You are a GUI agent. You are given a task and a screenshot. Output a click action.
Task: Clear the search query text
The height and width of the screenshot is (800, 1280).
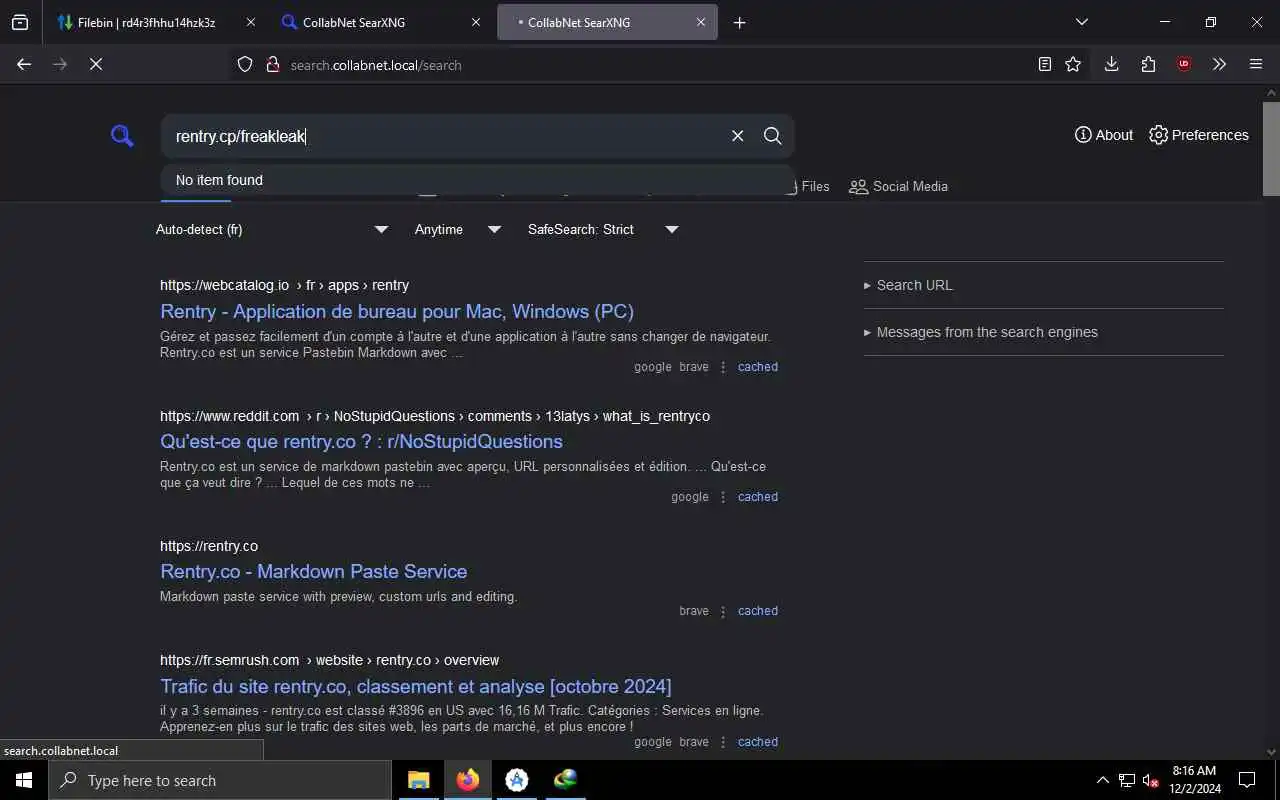coord(737,136)
